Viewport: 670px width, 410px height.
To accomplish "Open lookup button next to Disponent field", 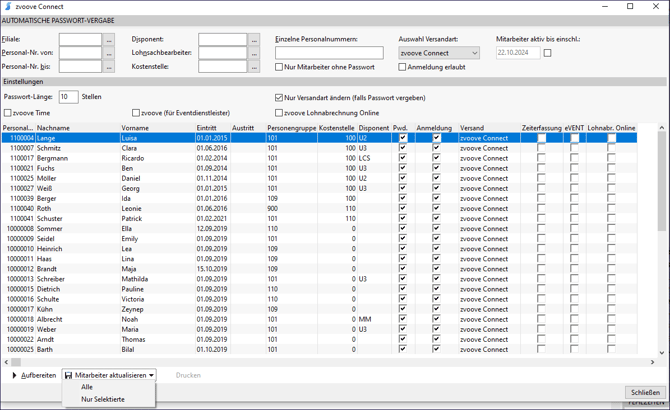I will [x=254, y=39].
